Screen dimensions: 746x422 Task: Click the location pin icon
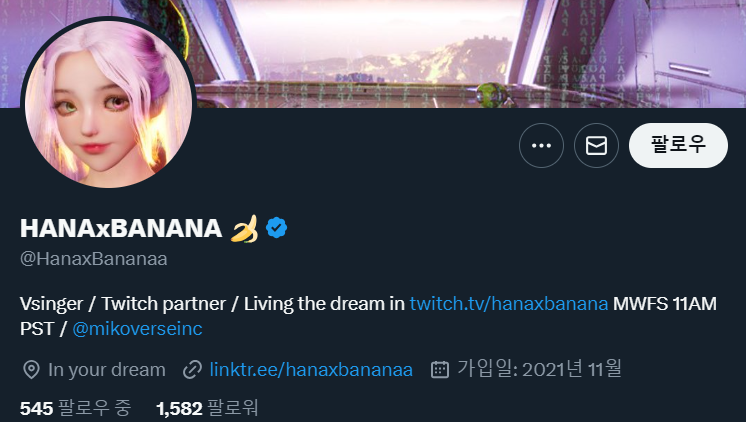pyautogui.click(x=31, y=370)
